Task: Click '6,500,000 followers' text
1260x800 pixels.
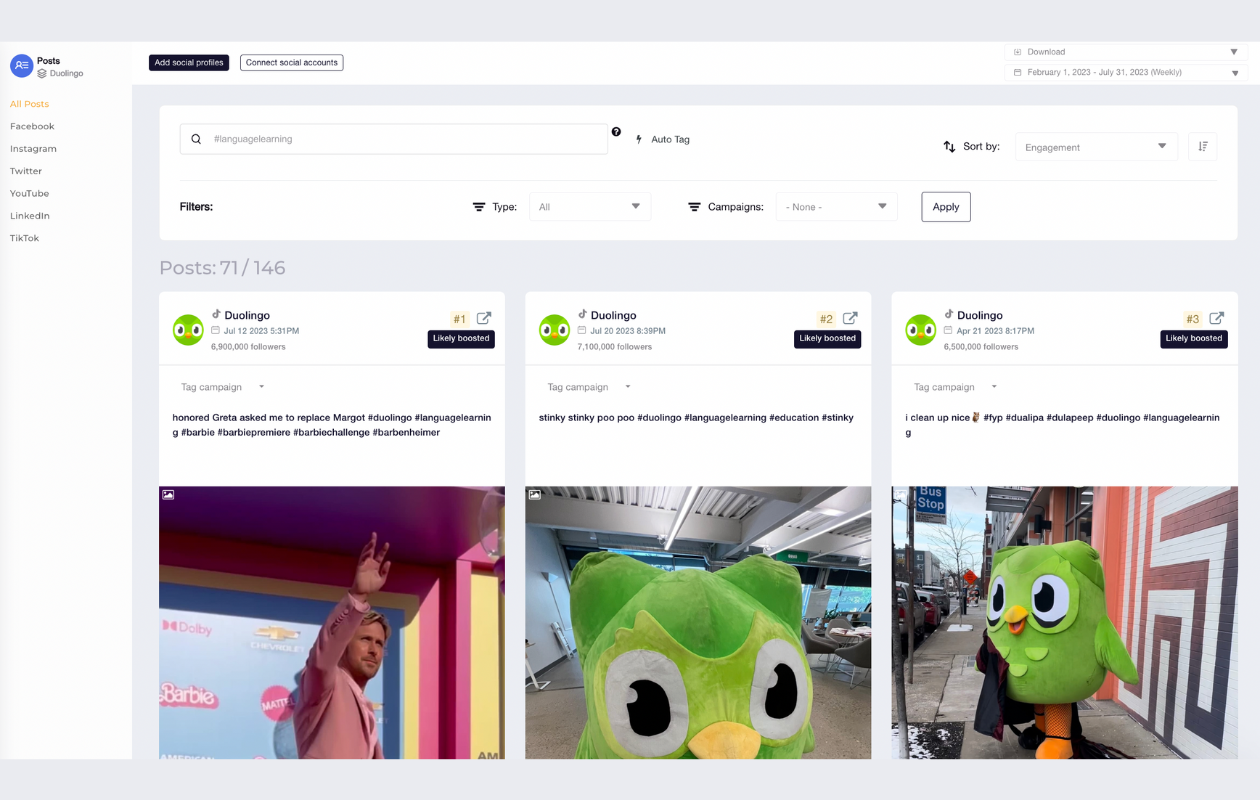Action: 981,347
